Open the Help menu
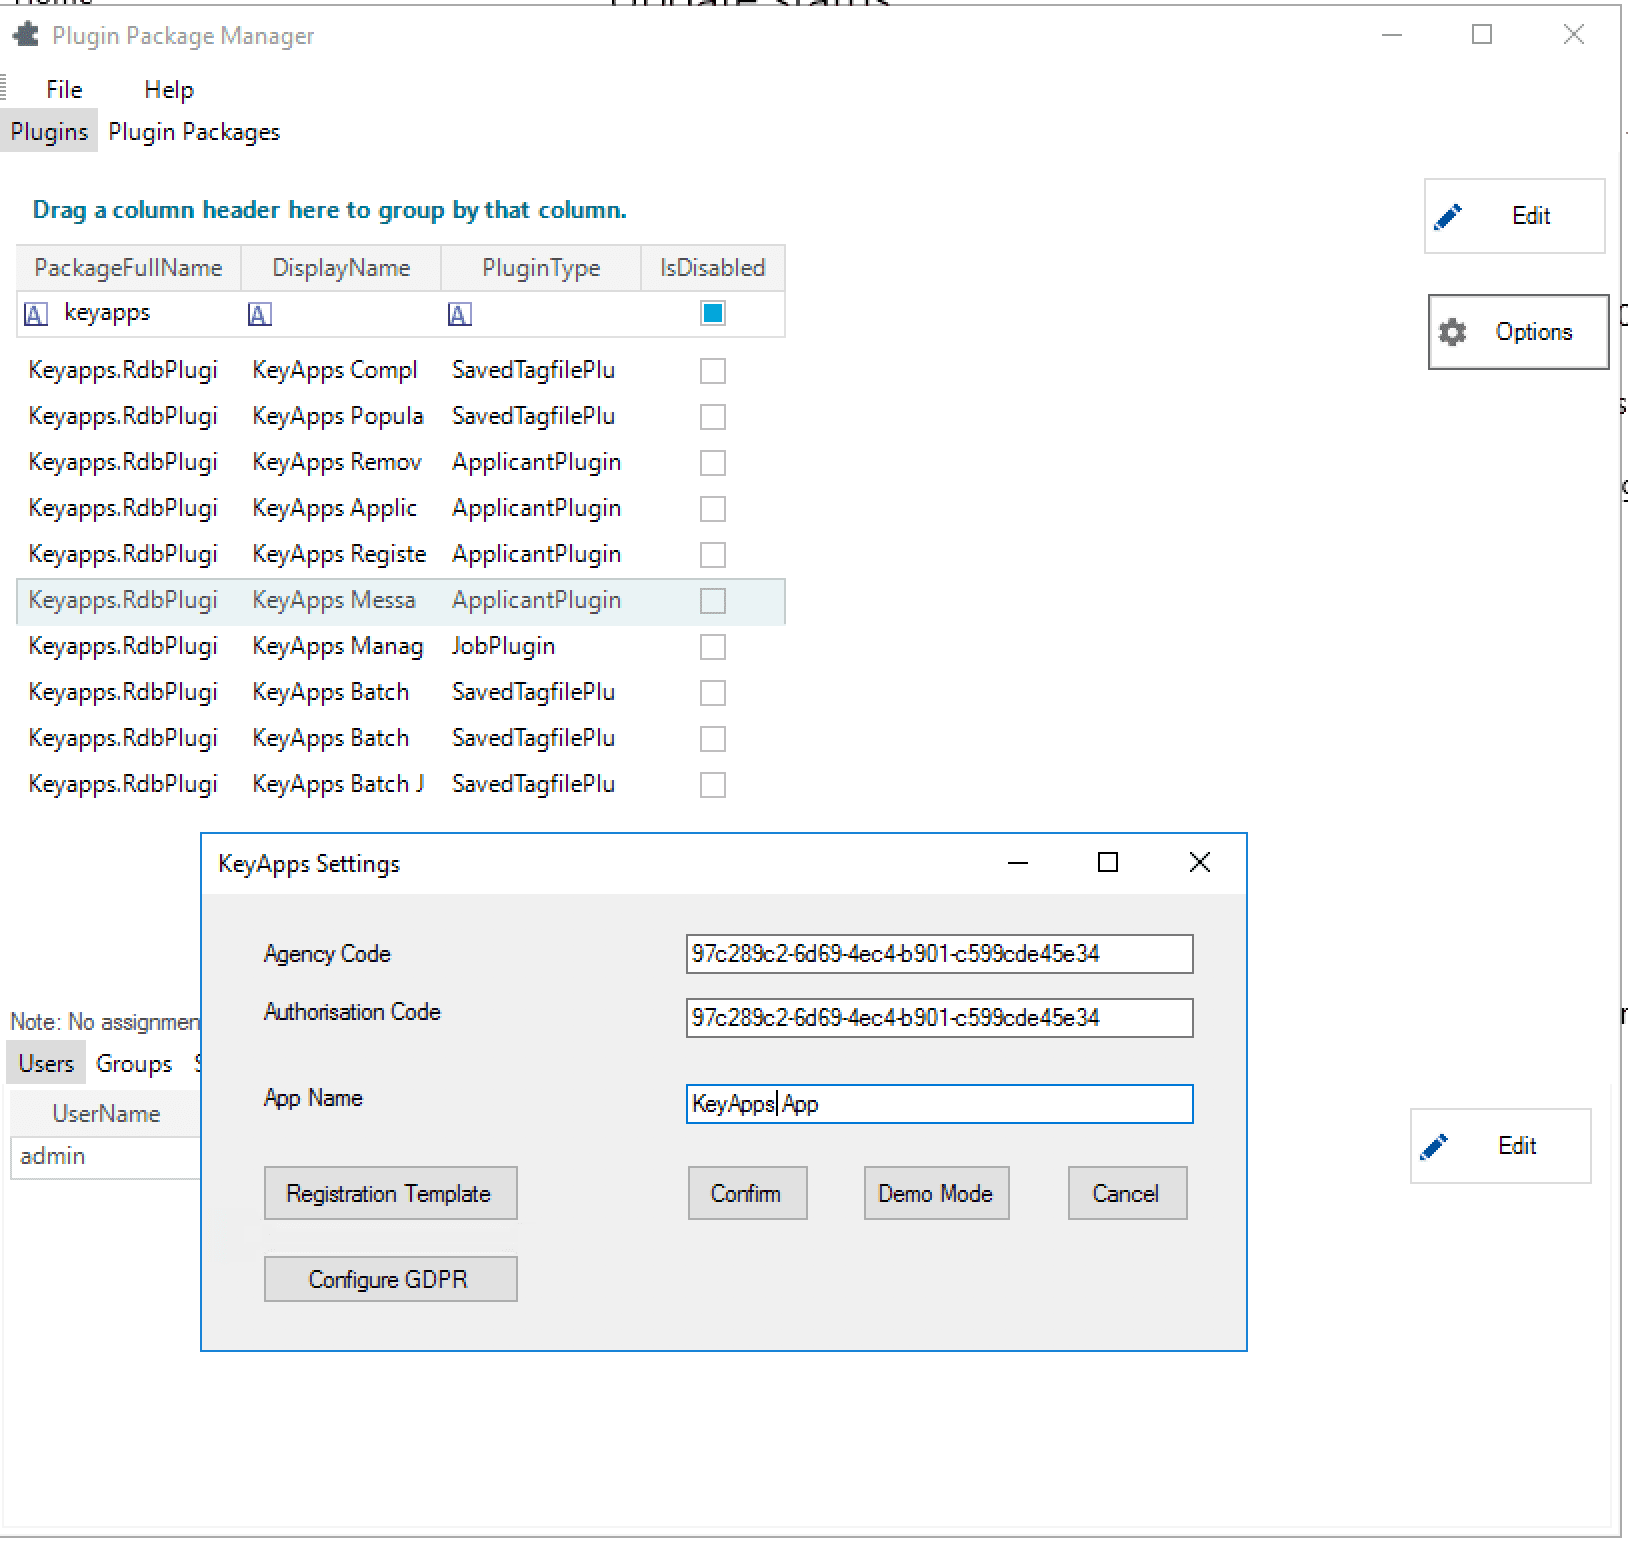The height and width of the screenshot is (1542, 1628). (169, 90)
